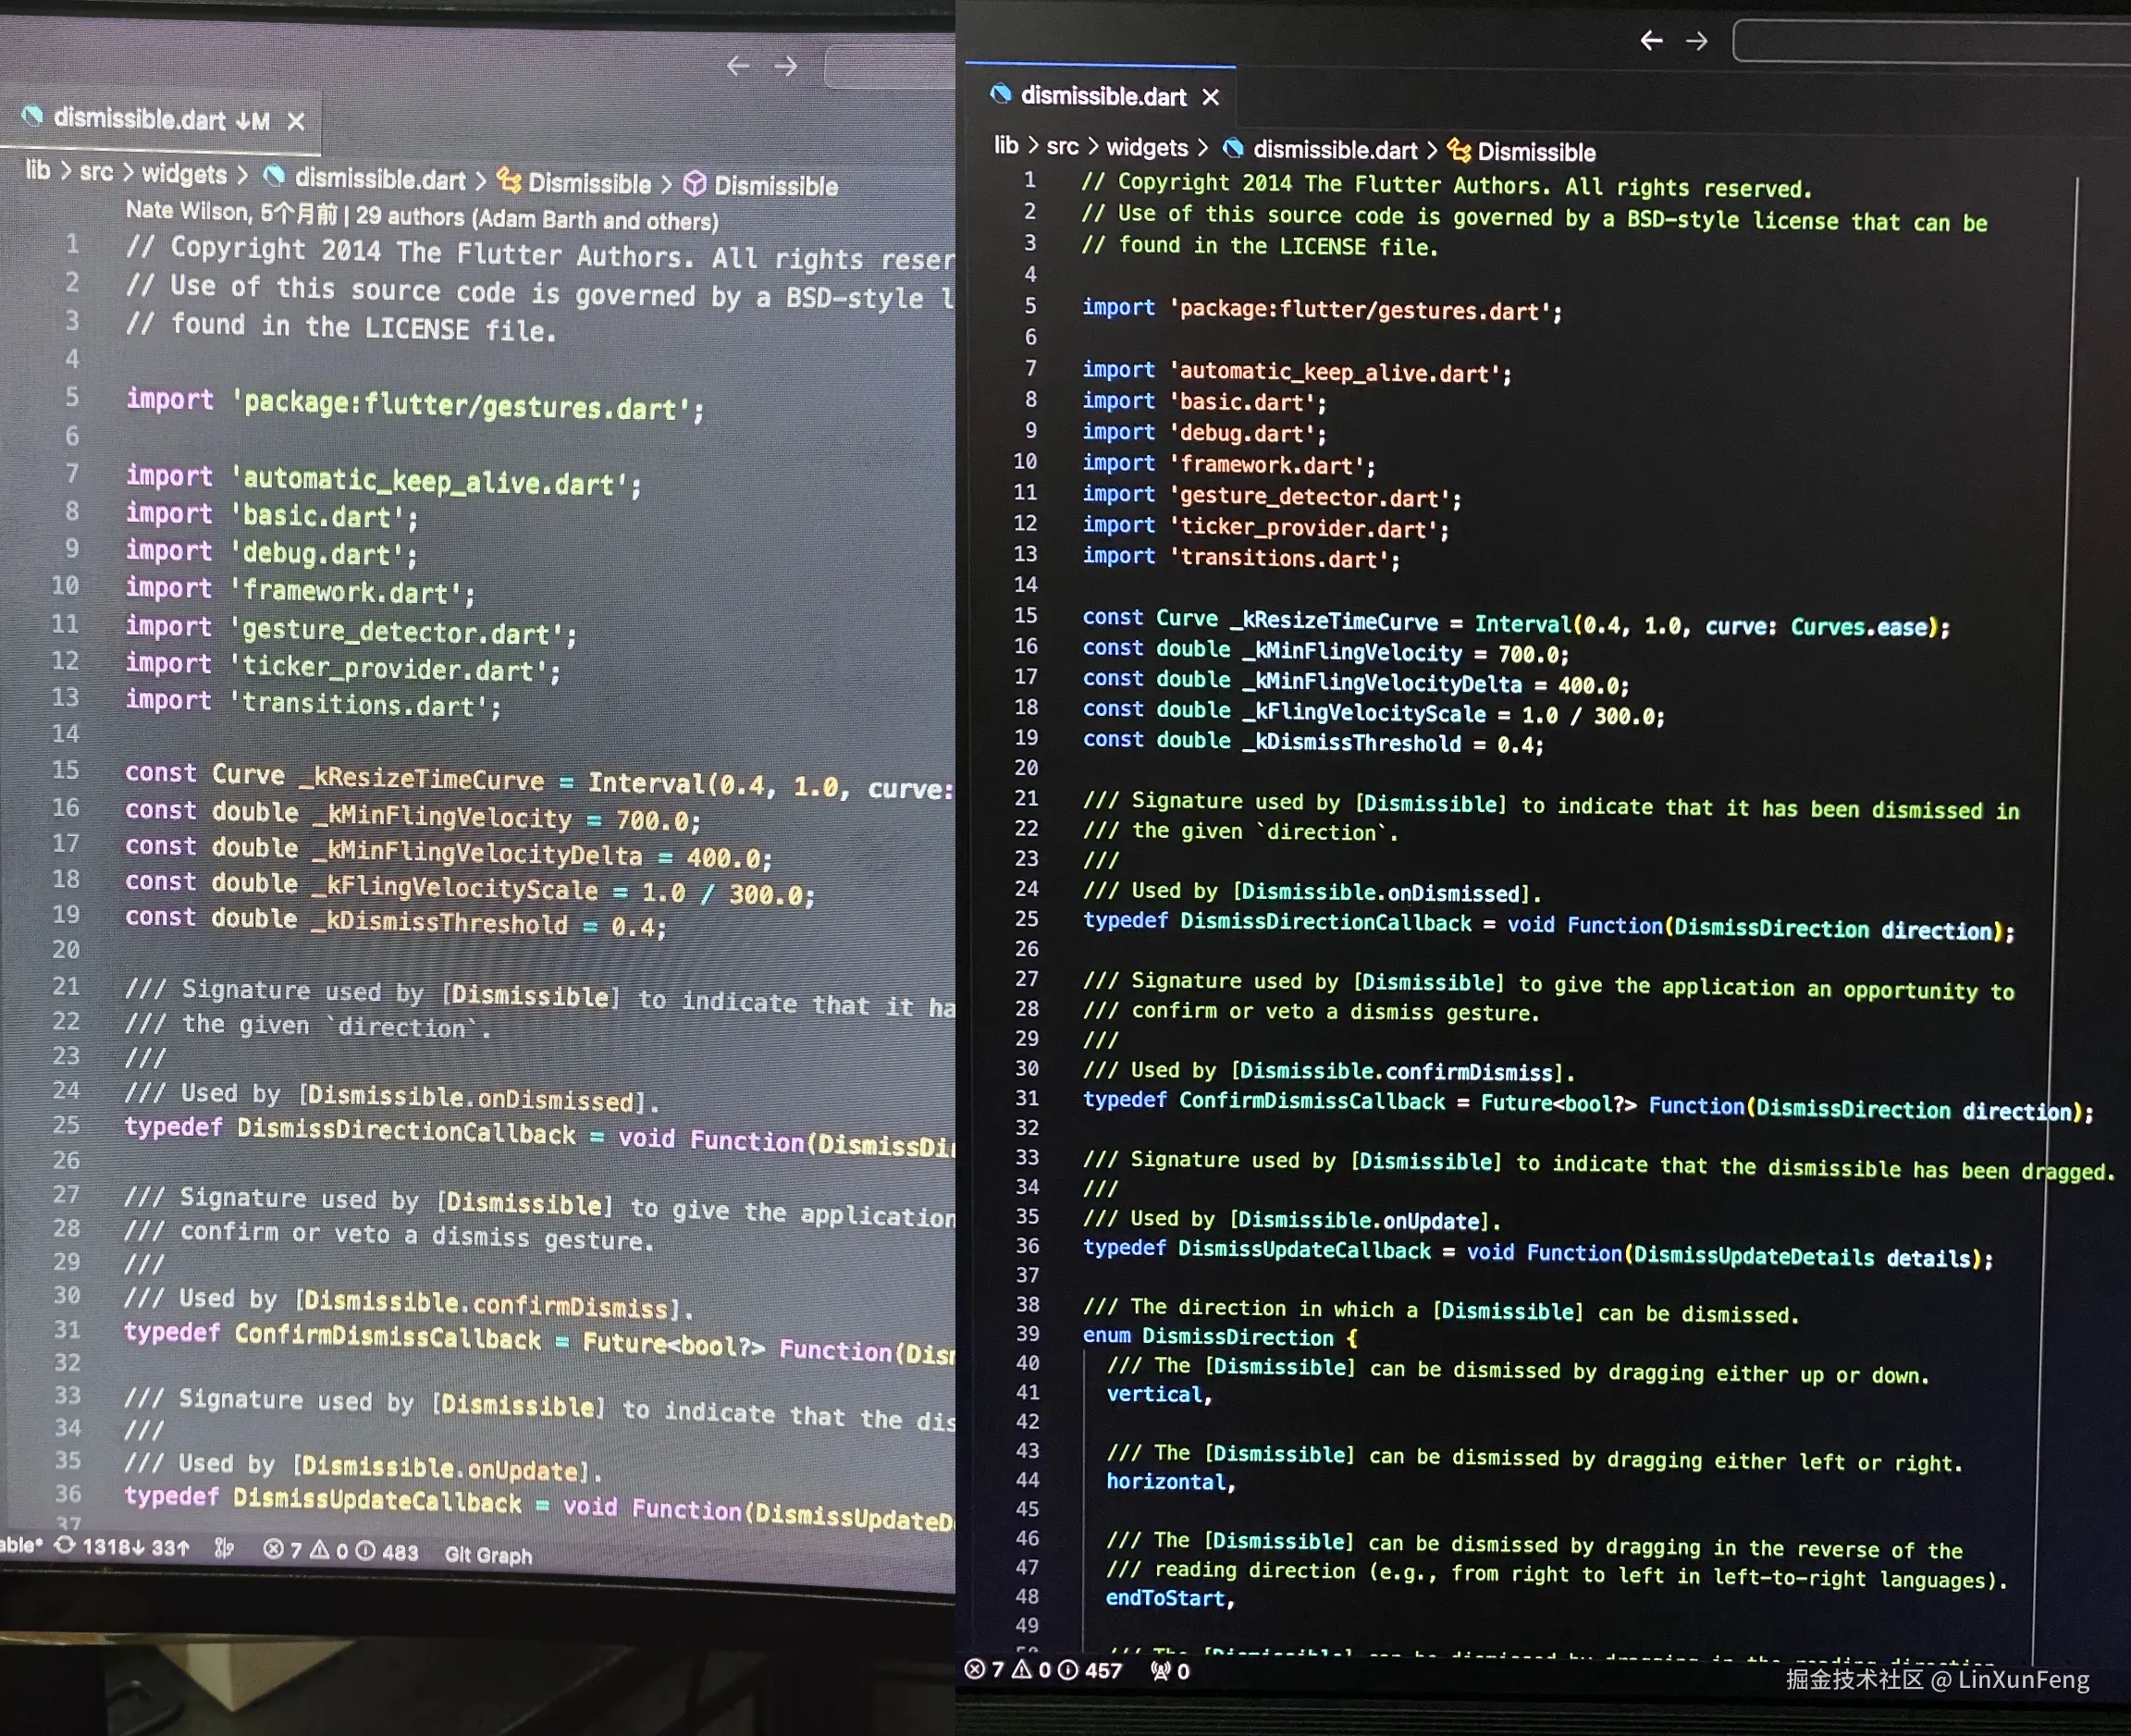Image resolution: width=2131 pixels, height=1736 pixels.
Task: Close the right window's dismissible.dart tab
Action: click(x=1211, y=97)
